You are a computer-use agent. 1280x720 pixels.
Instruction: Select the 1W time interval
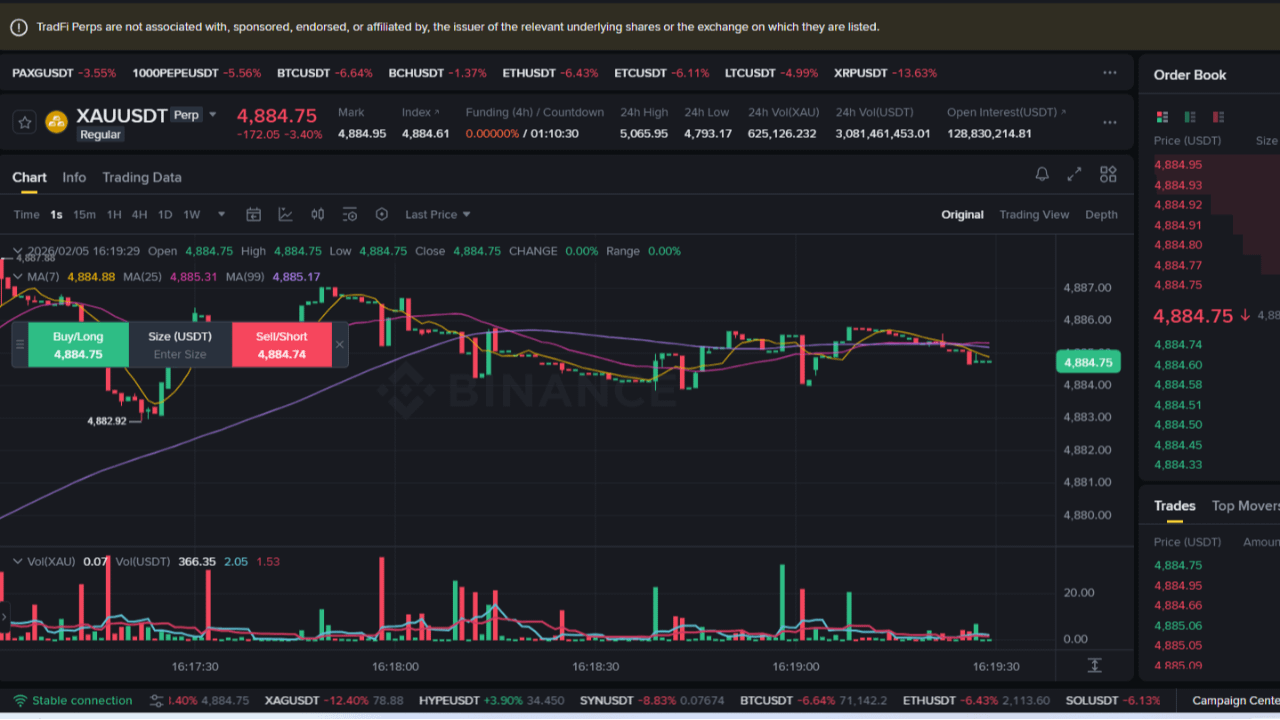pyautogui.click(x=191, y=214)
